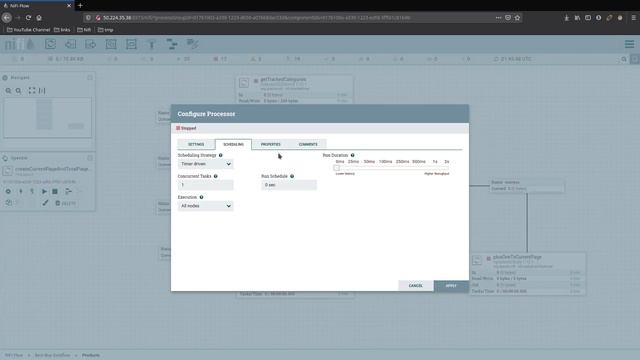Click the 100ms mark on Run Duration
The width and height of the screenshot is (640, 360).
tap(385, 162)
